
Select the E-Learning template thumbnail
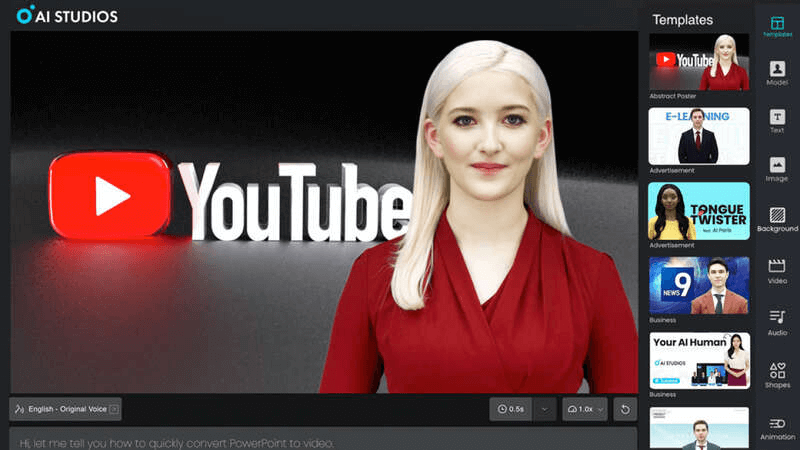(x=699, y=136)
